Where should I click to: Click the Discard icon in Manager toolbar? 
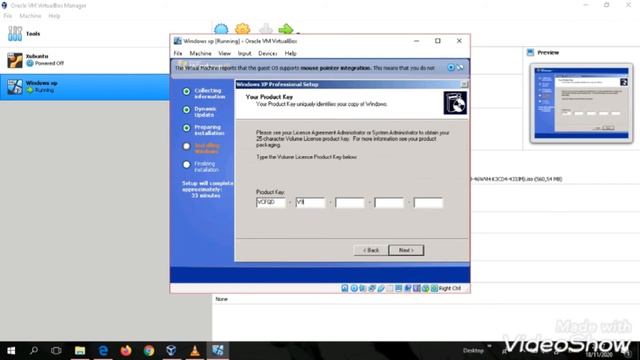(266, 29)
